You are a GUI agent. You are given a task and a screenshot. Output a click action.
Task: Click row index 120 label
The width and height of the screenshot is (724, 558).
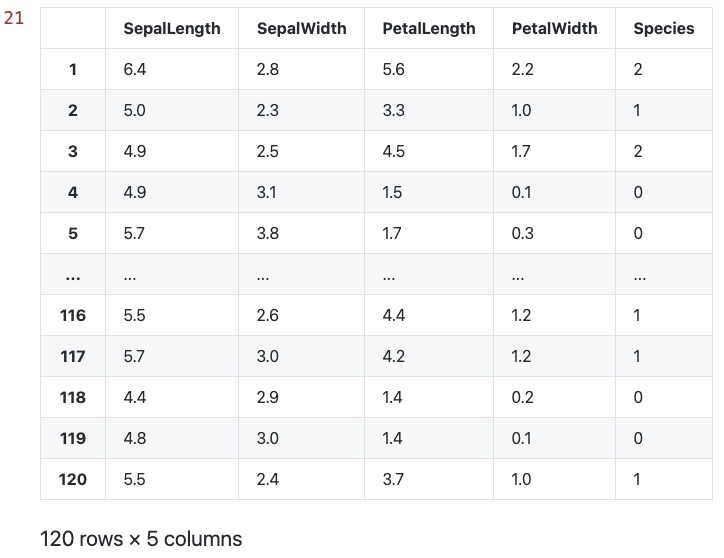click(73, 479)
